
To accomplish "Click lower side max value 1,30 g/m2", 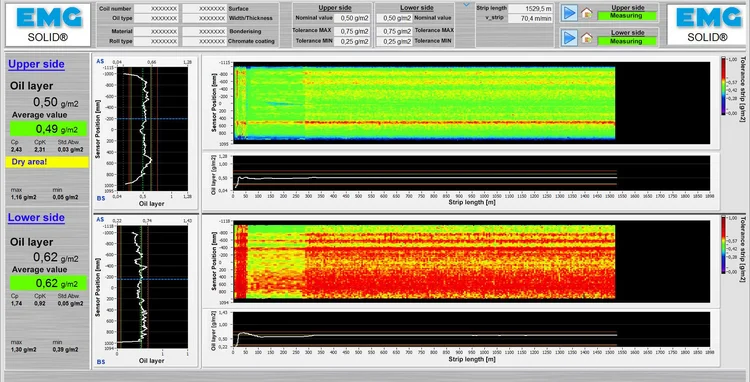I will pos(23,349).
